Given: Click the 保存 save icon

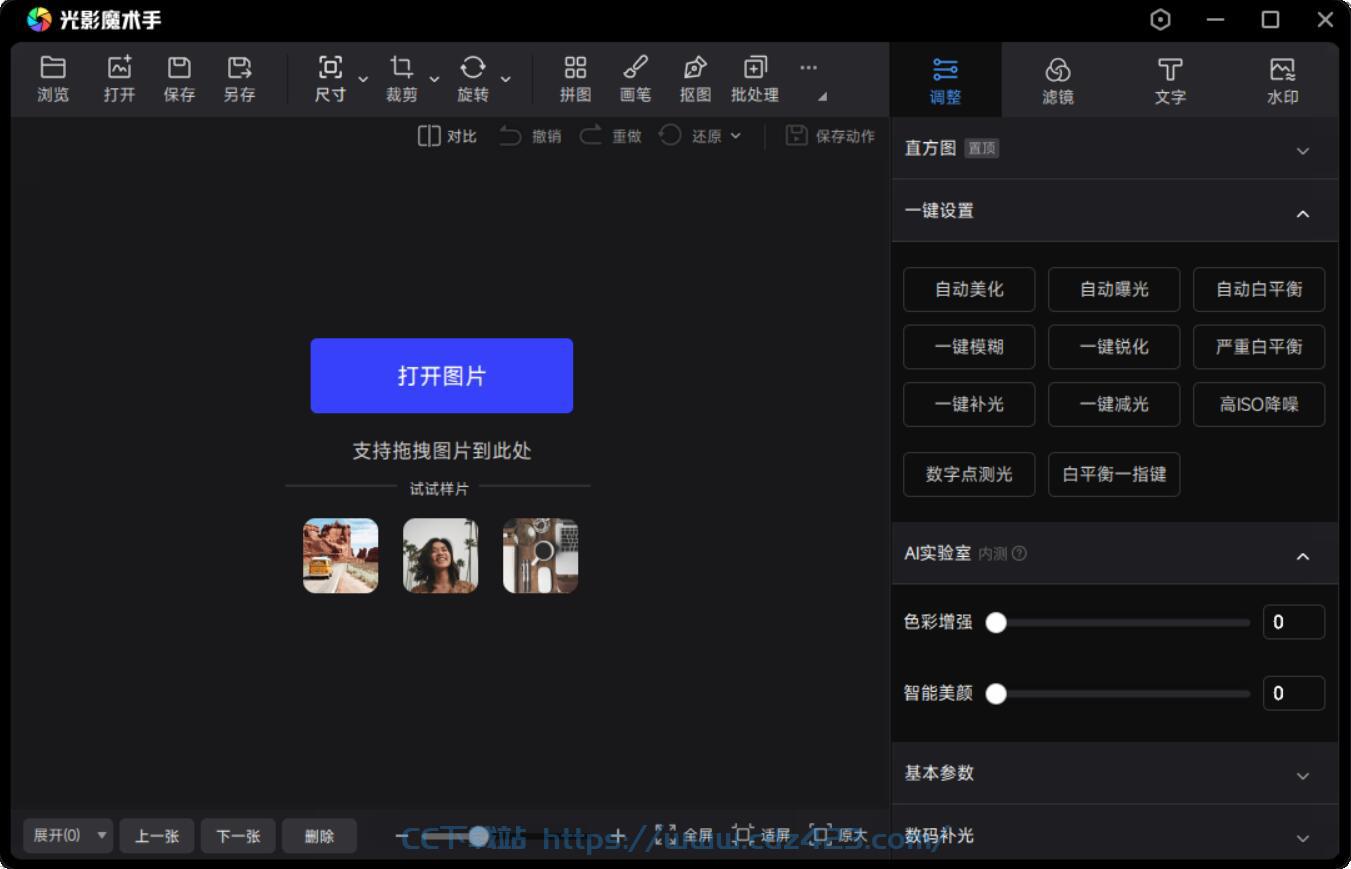Looking at the screenshot, I should point(179,67).
